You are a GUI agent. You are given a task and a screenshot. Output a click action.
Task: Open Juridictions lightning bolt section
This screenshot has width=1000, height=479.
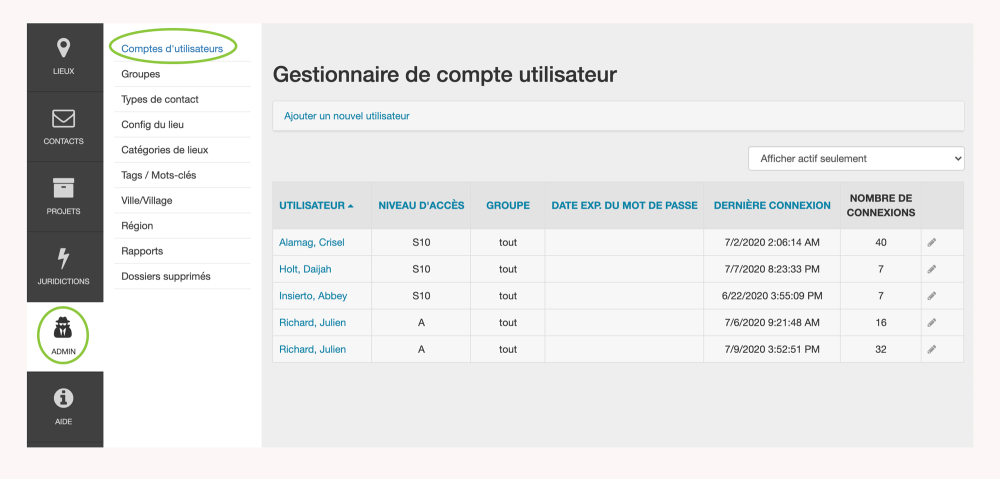coord(64,266)
